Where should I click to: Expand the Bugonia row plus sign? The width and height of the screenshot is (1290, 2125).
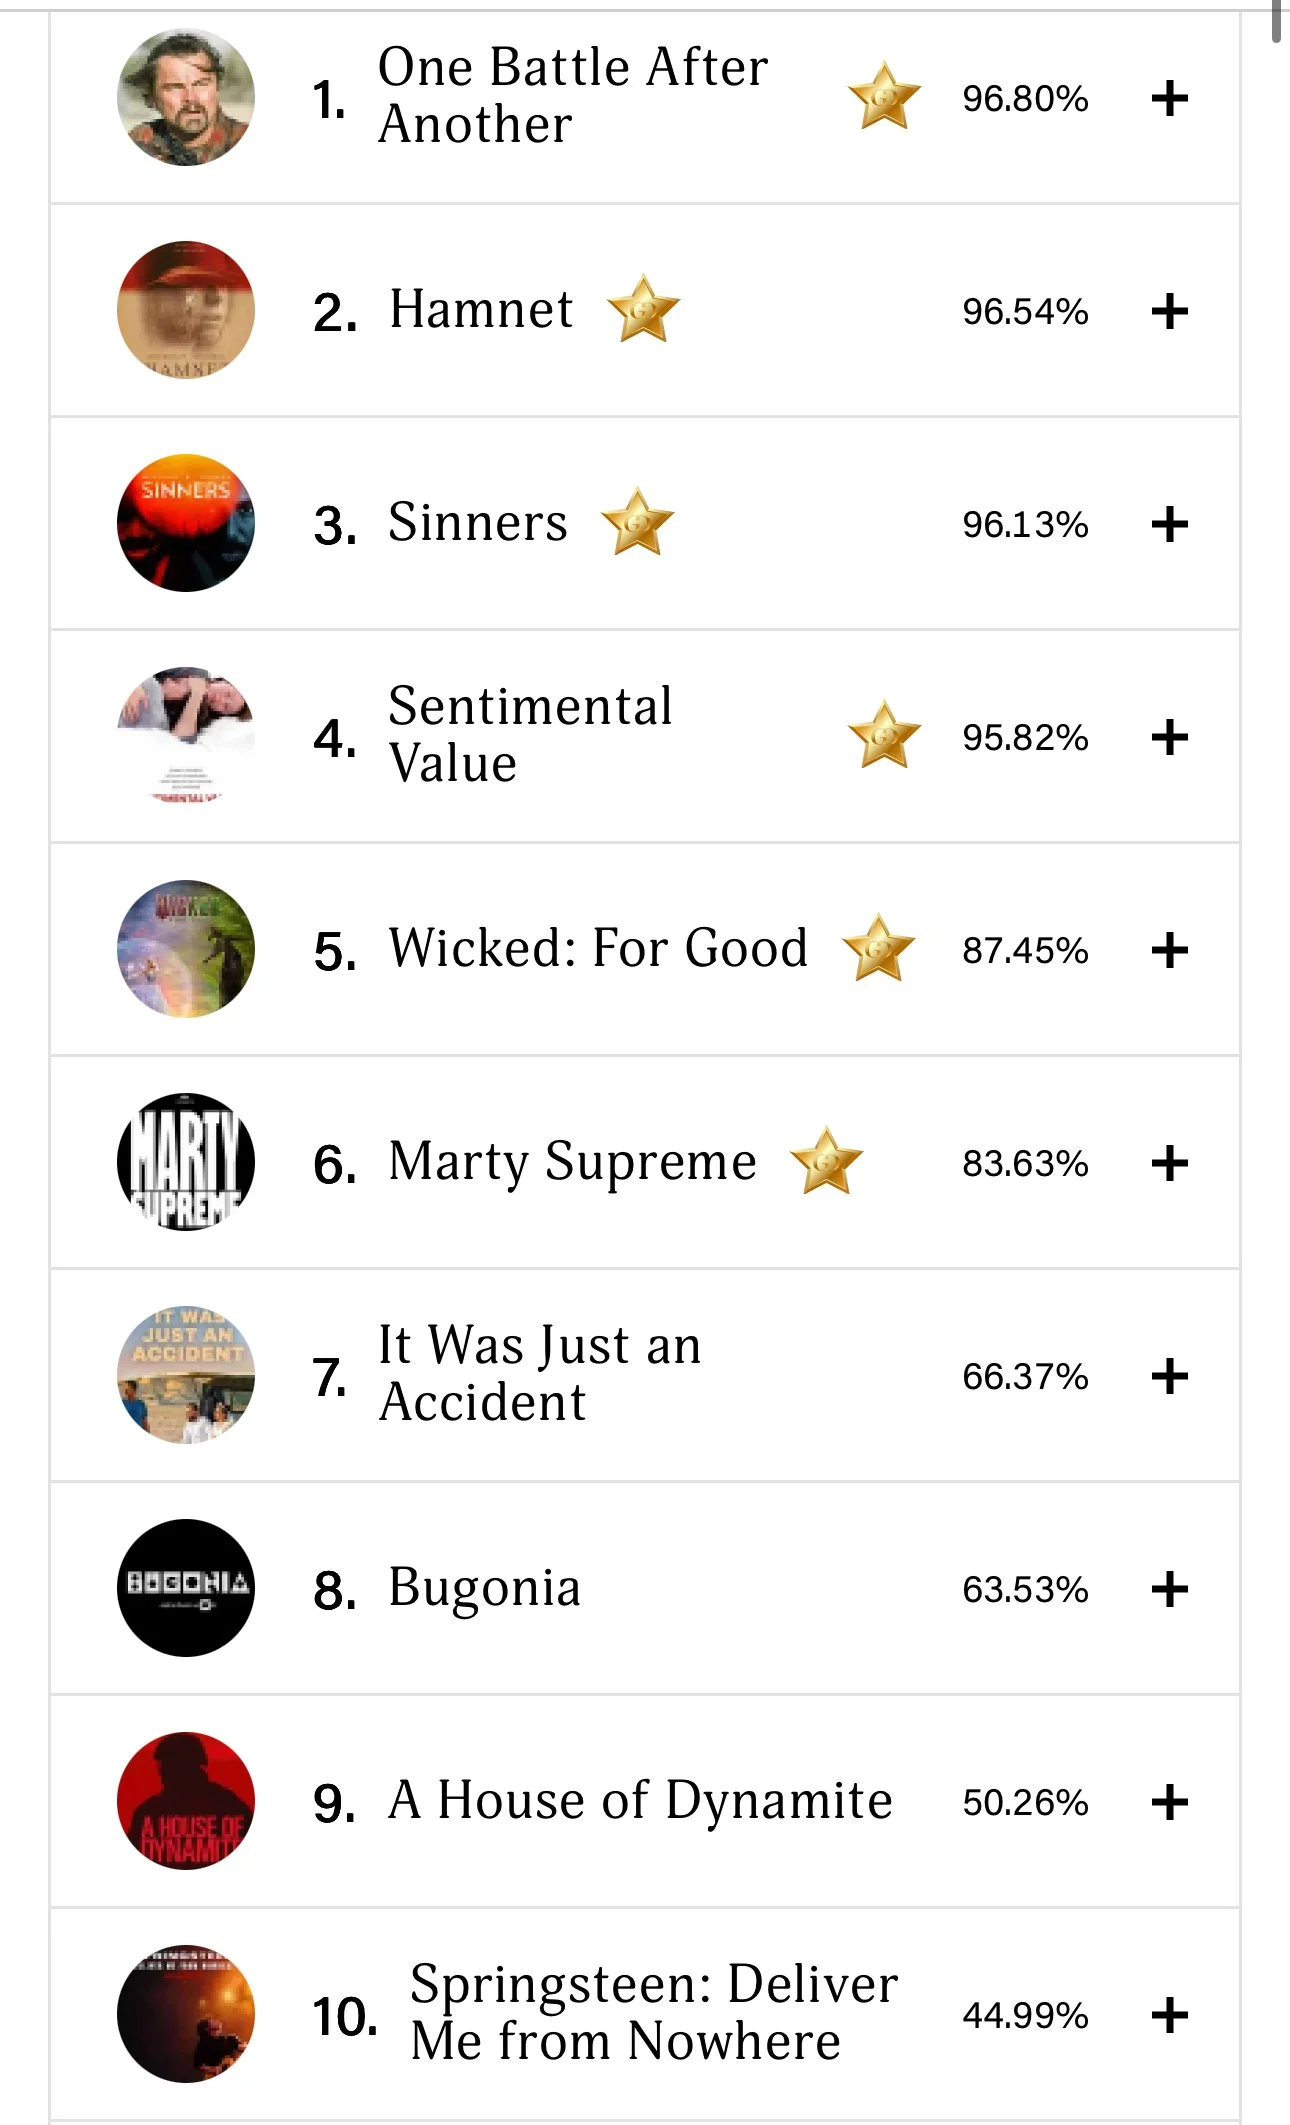point(1169,1589)
